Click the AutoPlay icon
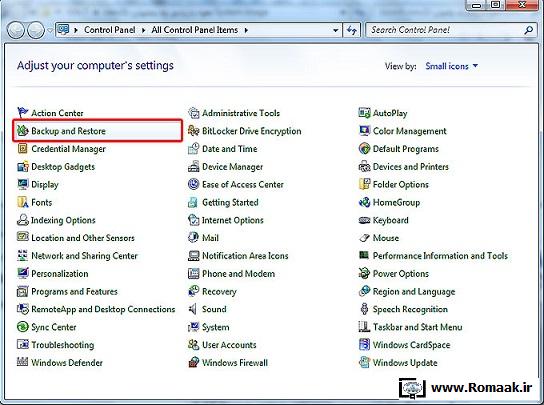544x405 pixels. click(x=364, y=112)
